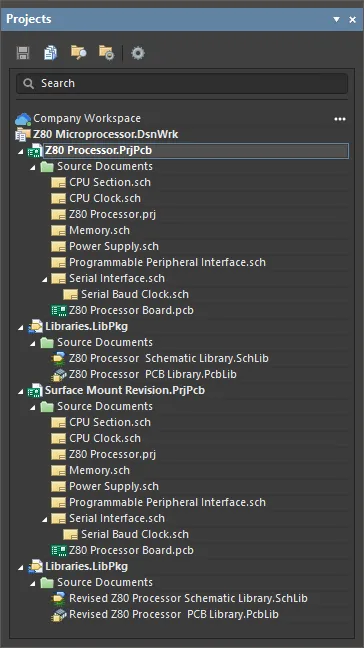Screen dimensions: 364x648
Task: Select Programmable Peripheral Interface.sch under Surface Mount Revision
Action: coord(167,502)
